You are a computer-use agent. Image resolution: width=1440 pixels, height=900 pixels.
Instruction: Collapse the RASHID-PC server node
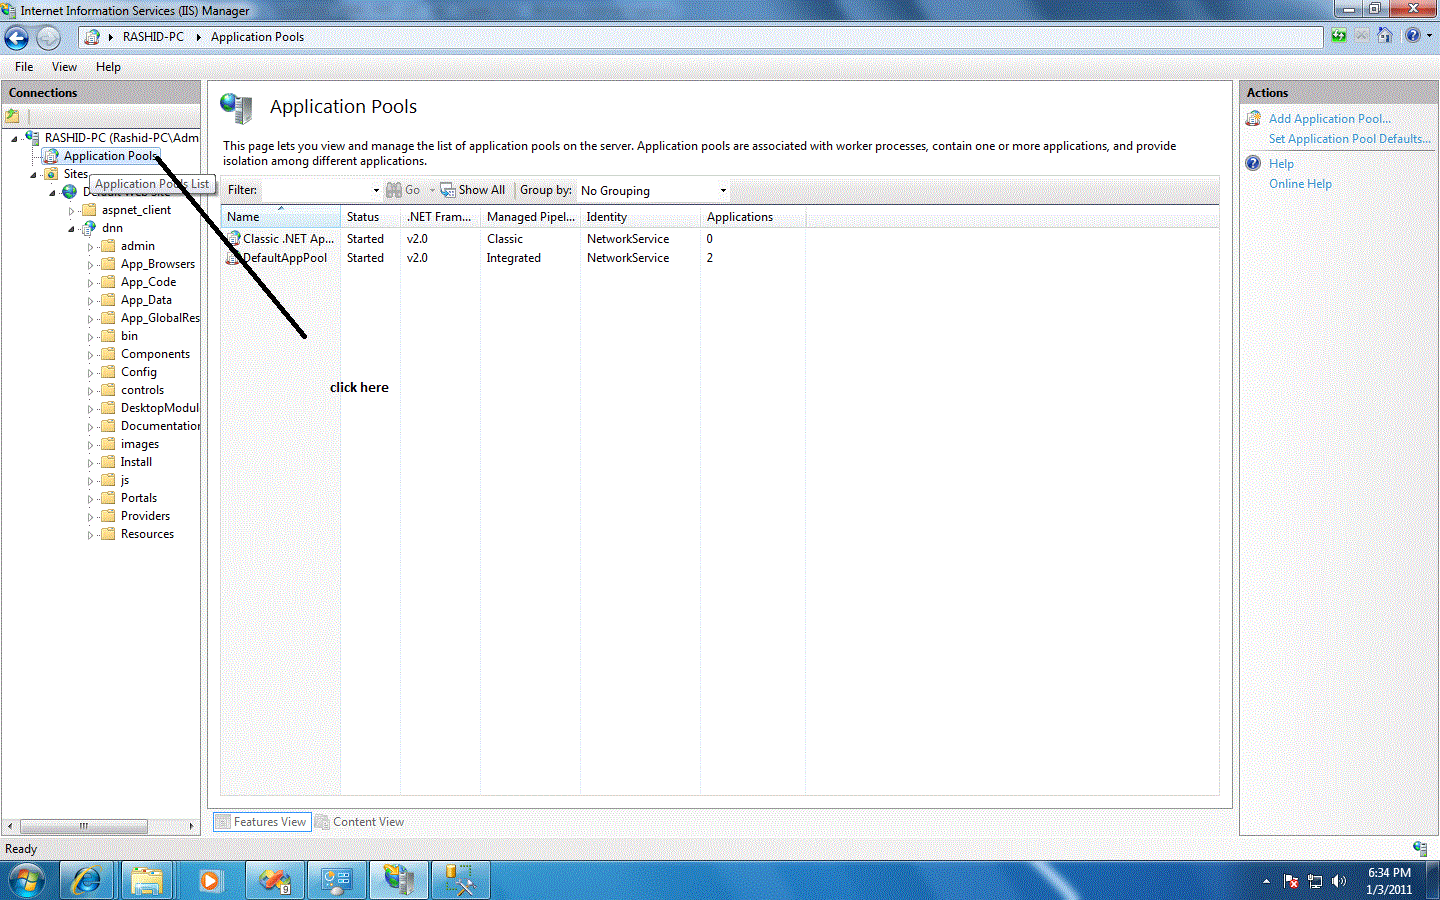pyautogui.click(x=14, y=139)
